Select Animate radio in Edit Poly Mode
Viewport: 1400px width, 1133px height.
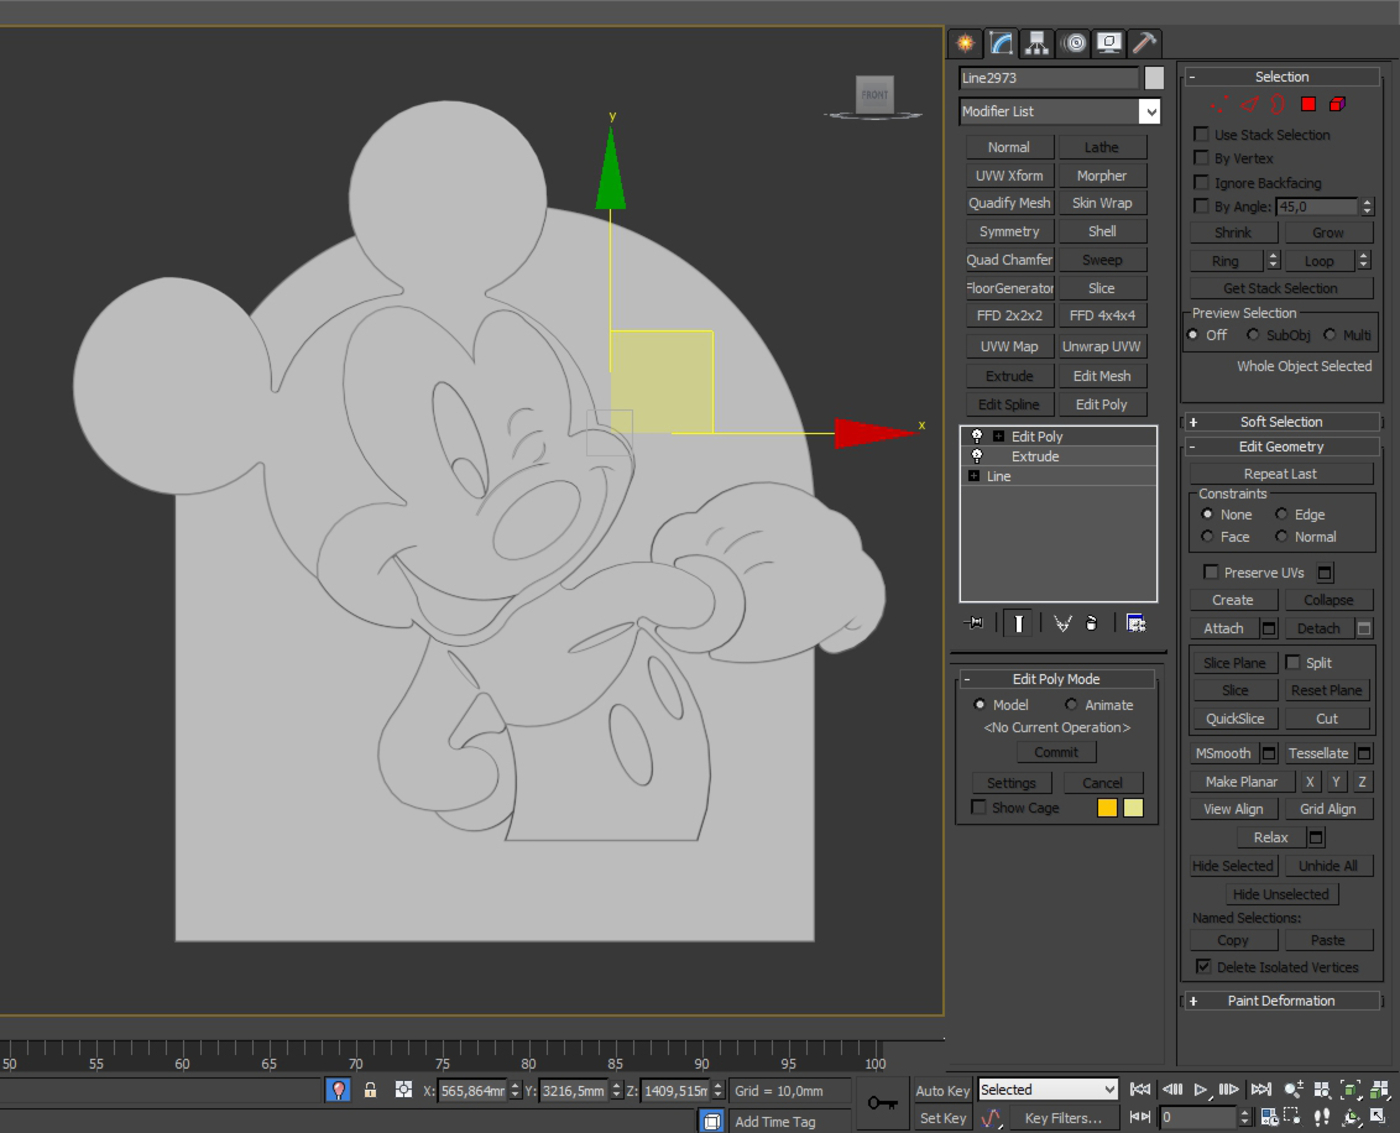tap(1071, 704)
